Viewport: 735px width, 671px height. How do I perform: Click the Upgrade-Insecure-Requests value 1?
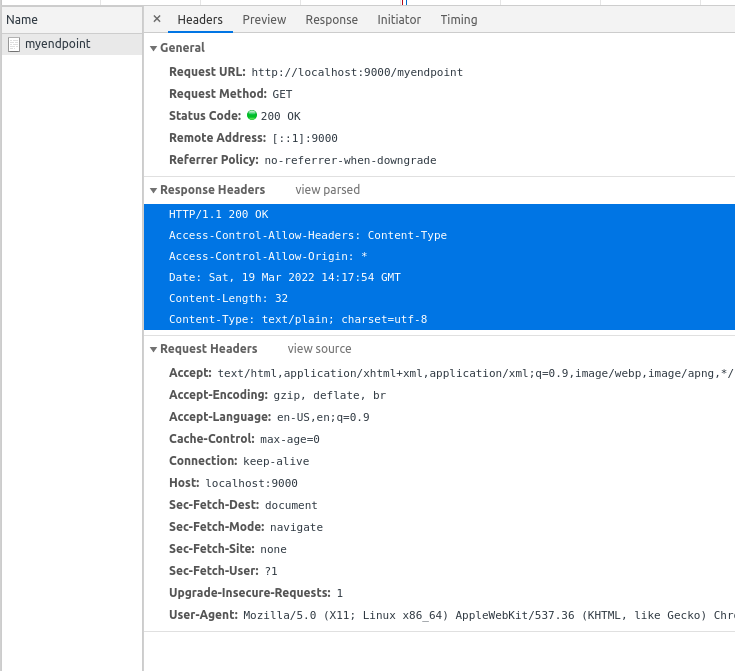point(340,593)
